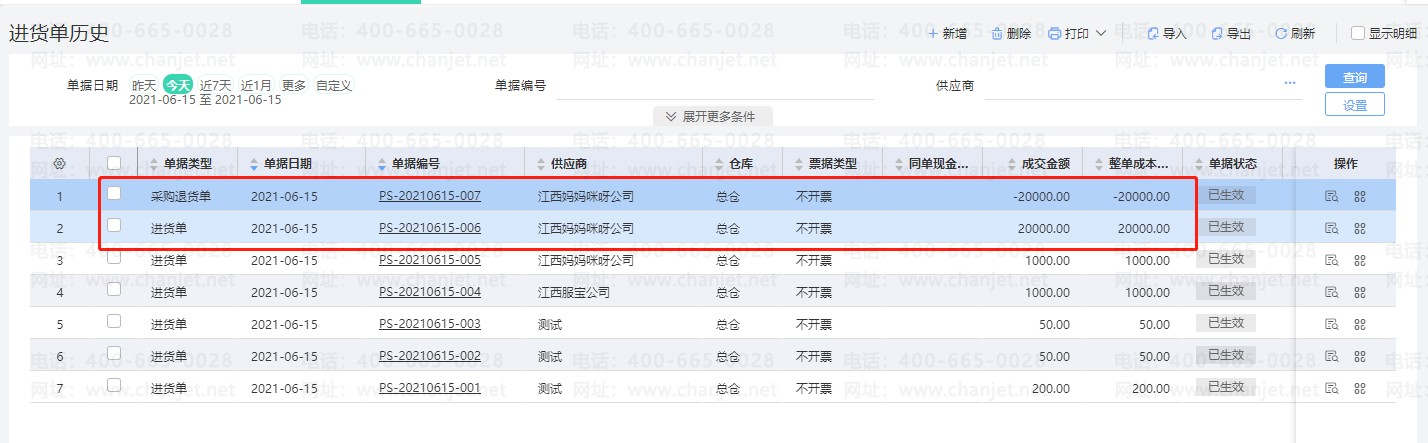Check the box for row PS-20210615-002

[x=114, y=353]
